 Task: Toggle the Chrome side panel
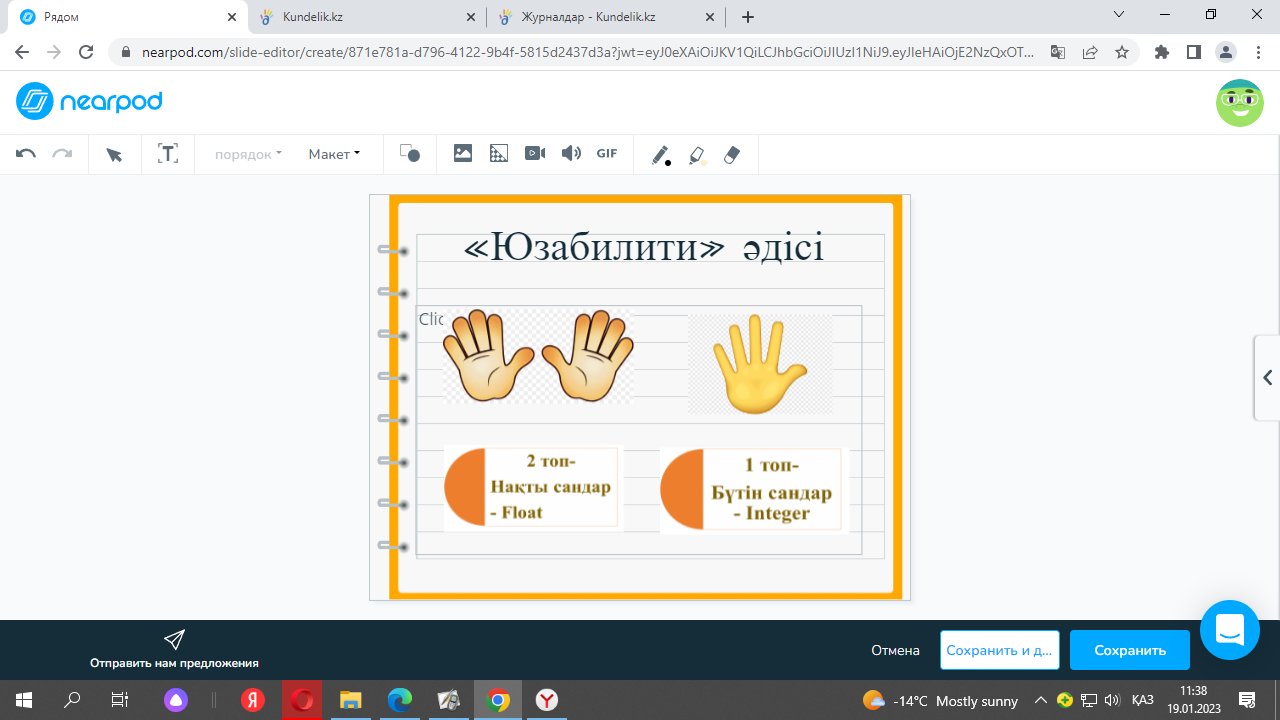pyautogui.click(x=1194, y=53)
